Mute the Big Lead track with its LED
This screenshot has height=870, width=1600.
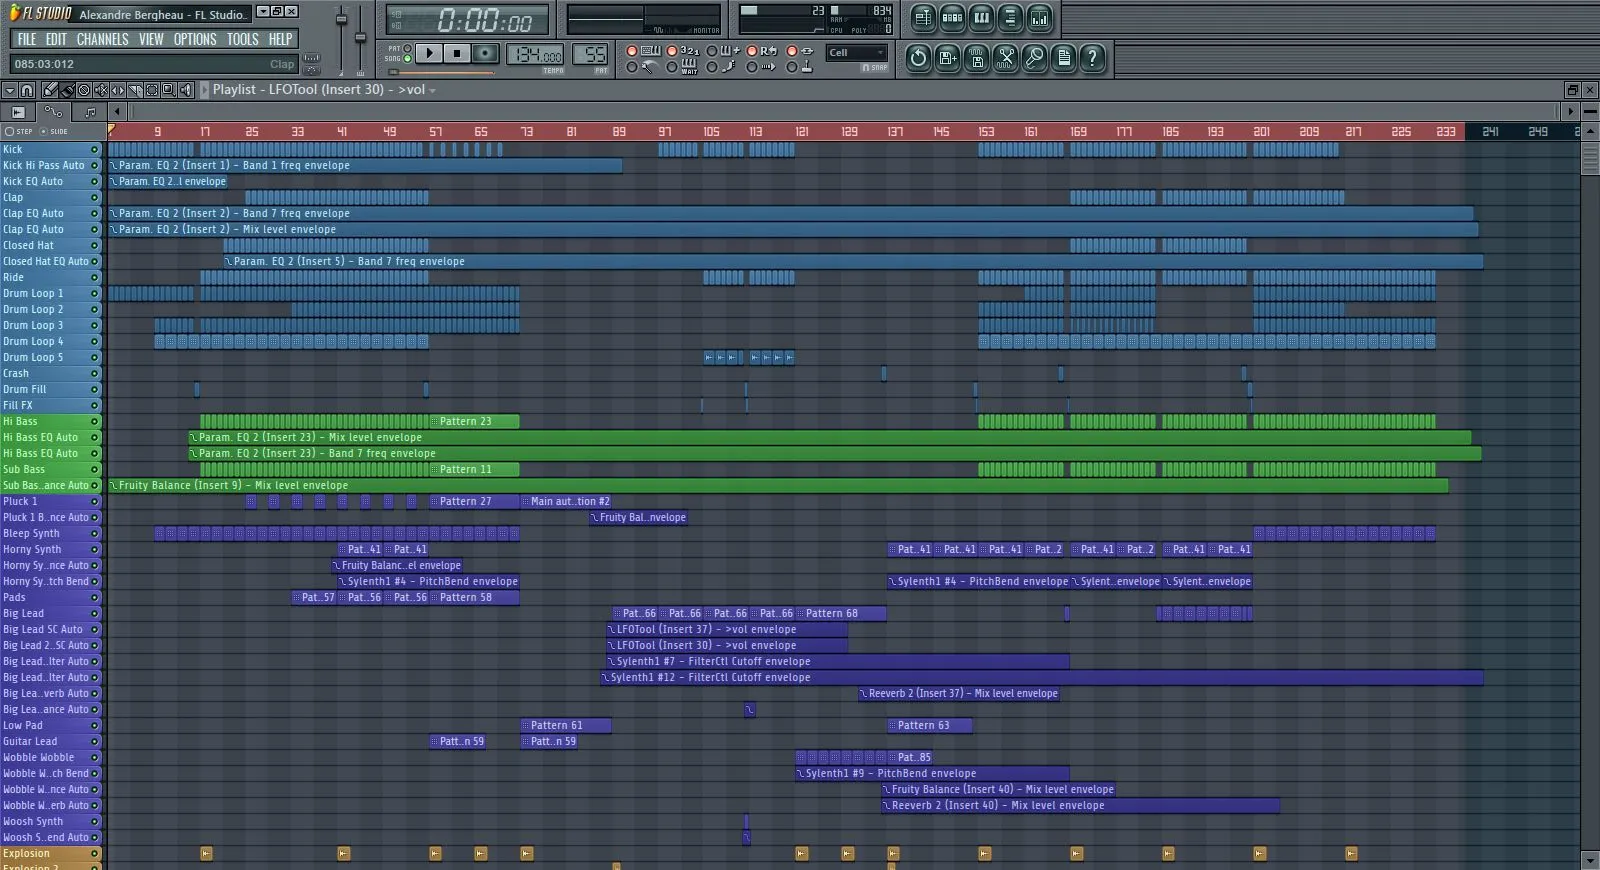pyautogui.click(x=95, y=613)
